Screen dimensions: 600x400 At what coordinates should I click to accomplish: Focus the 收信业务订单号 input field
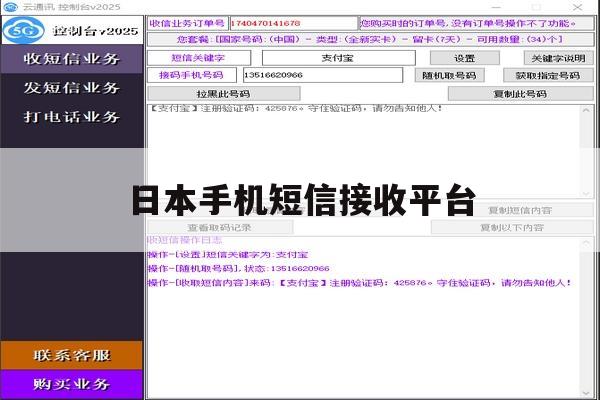click(x=293, y=23)
